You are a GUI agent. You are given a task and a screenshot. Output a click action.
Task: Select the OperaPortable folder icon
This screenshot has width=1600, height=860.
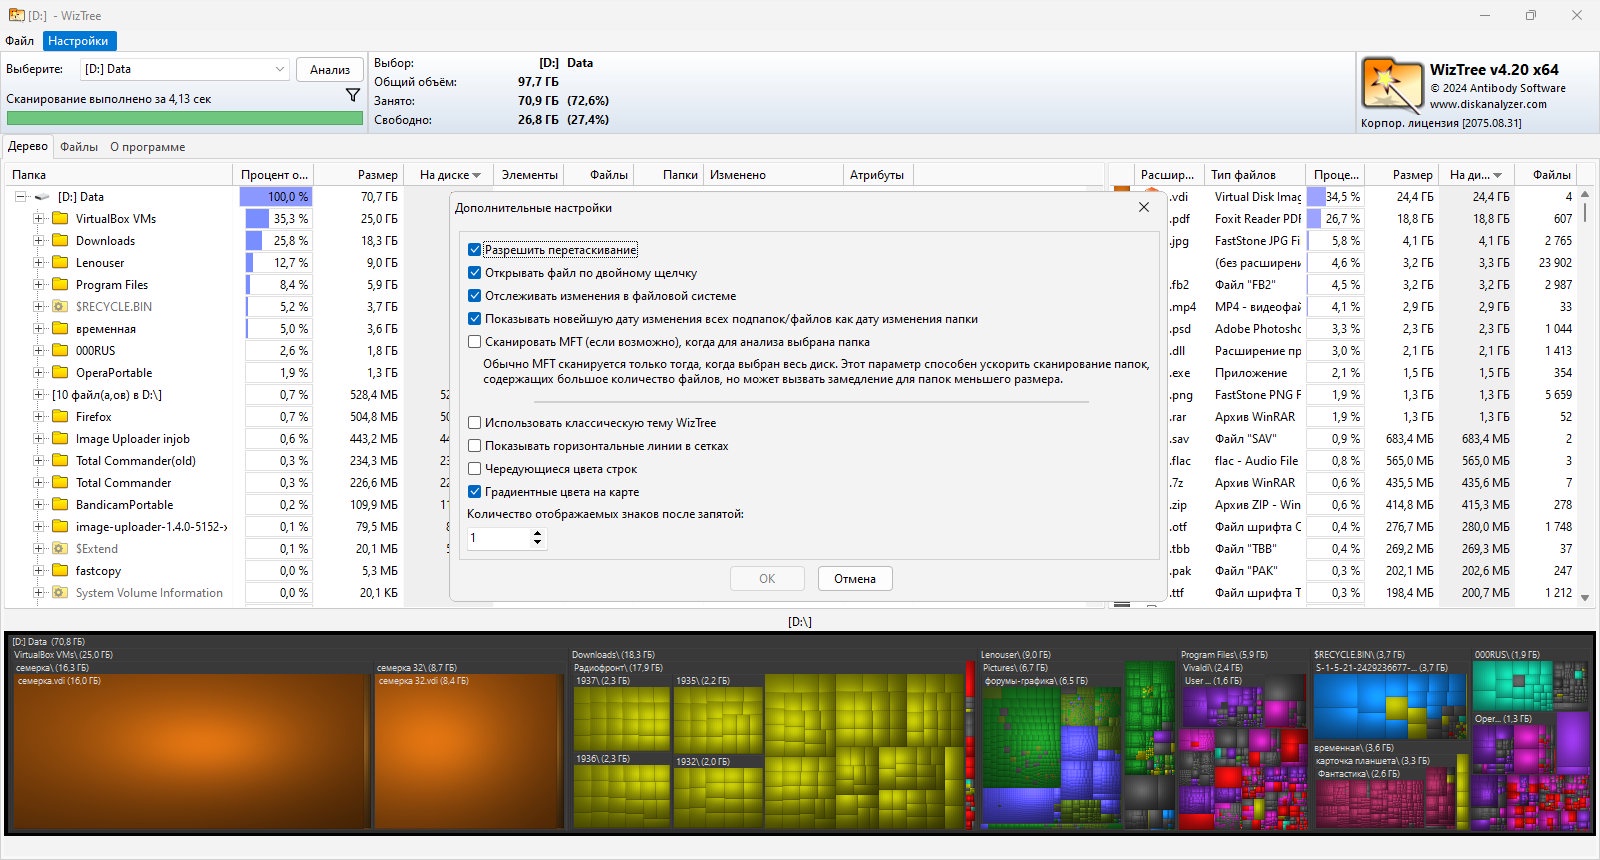coord(60,372)
